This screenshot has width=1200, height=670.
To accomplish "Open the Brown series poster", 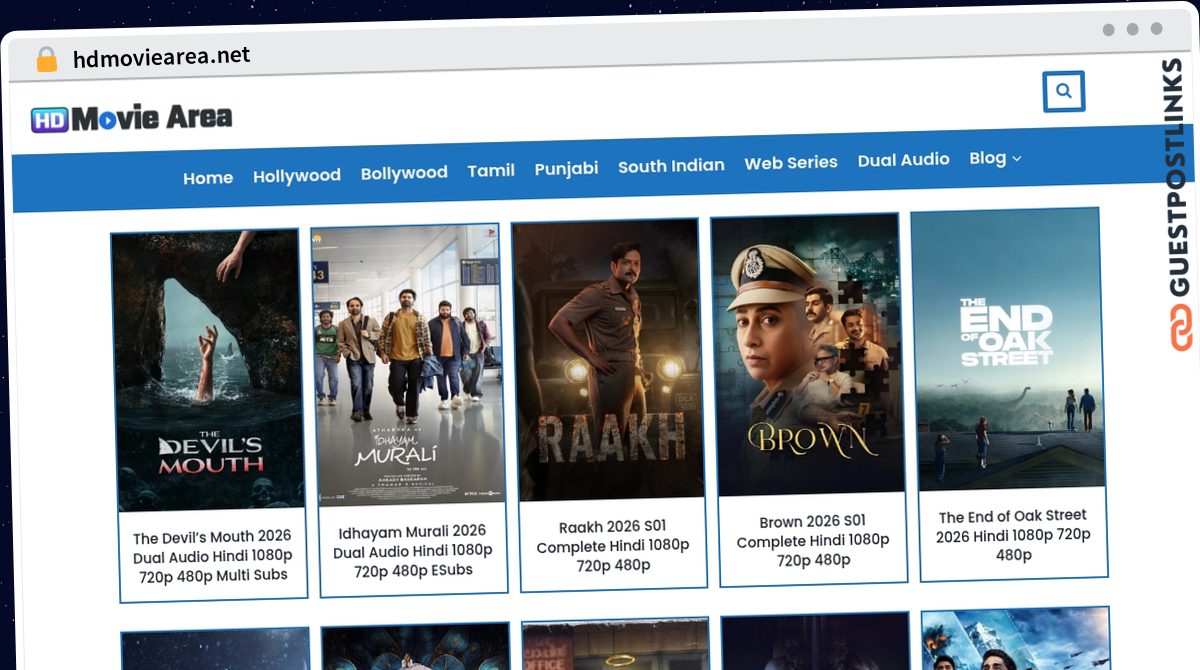I will (806, 355).
